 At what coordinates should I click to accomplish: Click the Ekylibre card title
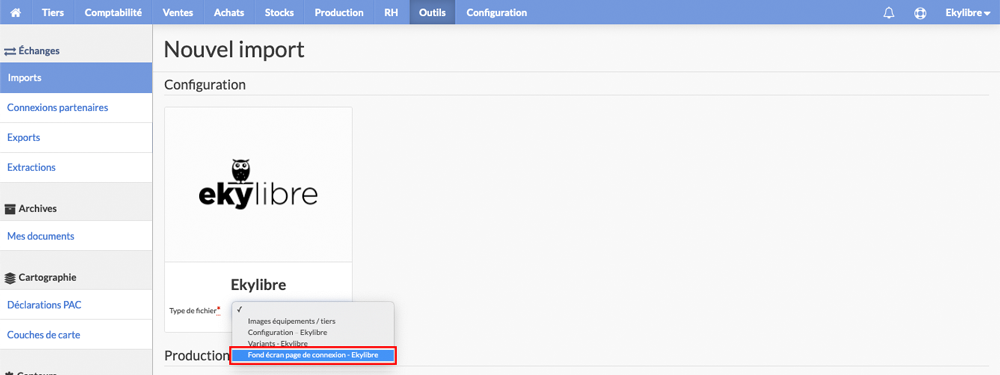tap(258, 284)
